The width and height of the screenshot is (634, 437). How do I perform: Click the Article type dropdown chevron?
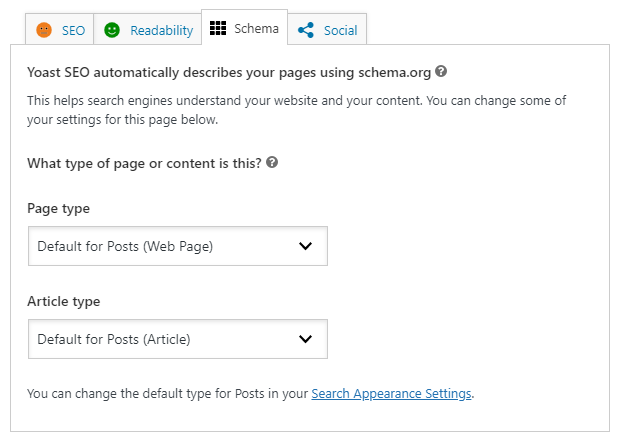point(305,339)
